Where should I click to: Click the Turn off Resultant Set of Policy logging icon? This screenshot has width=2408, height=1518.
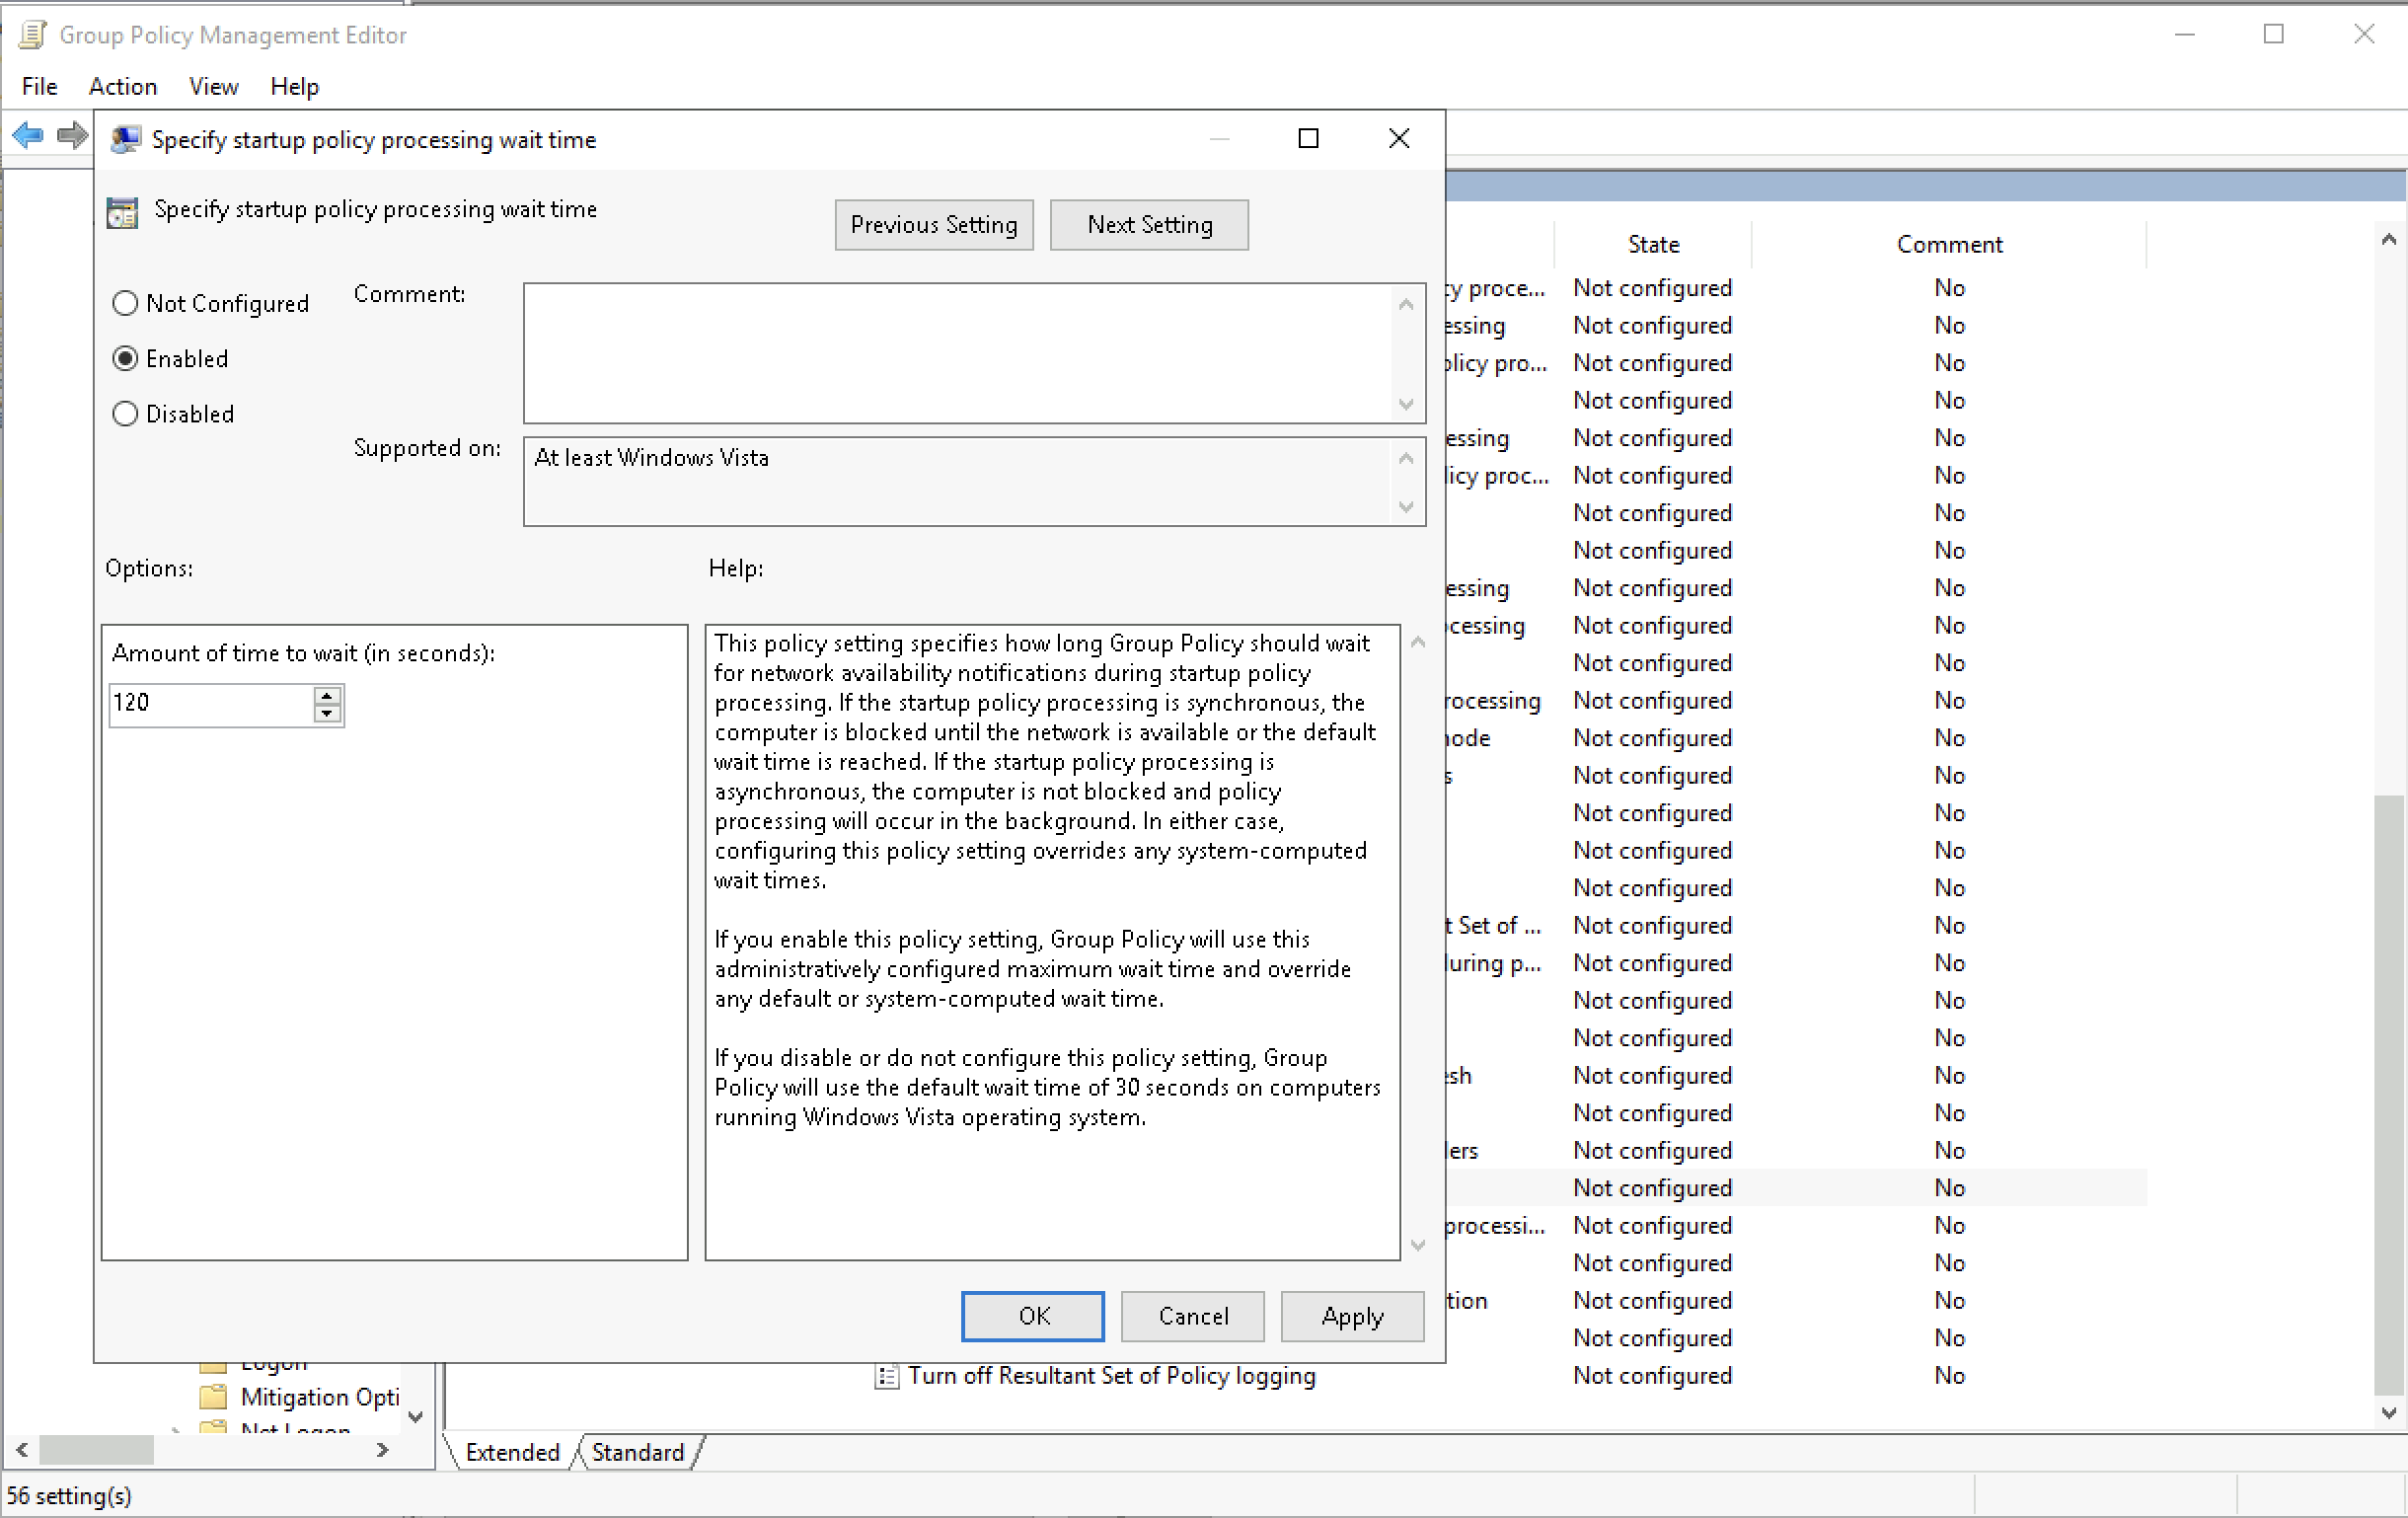click(x=886, y=1376)
